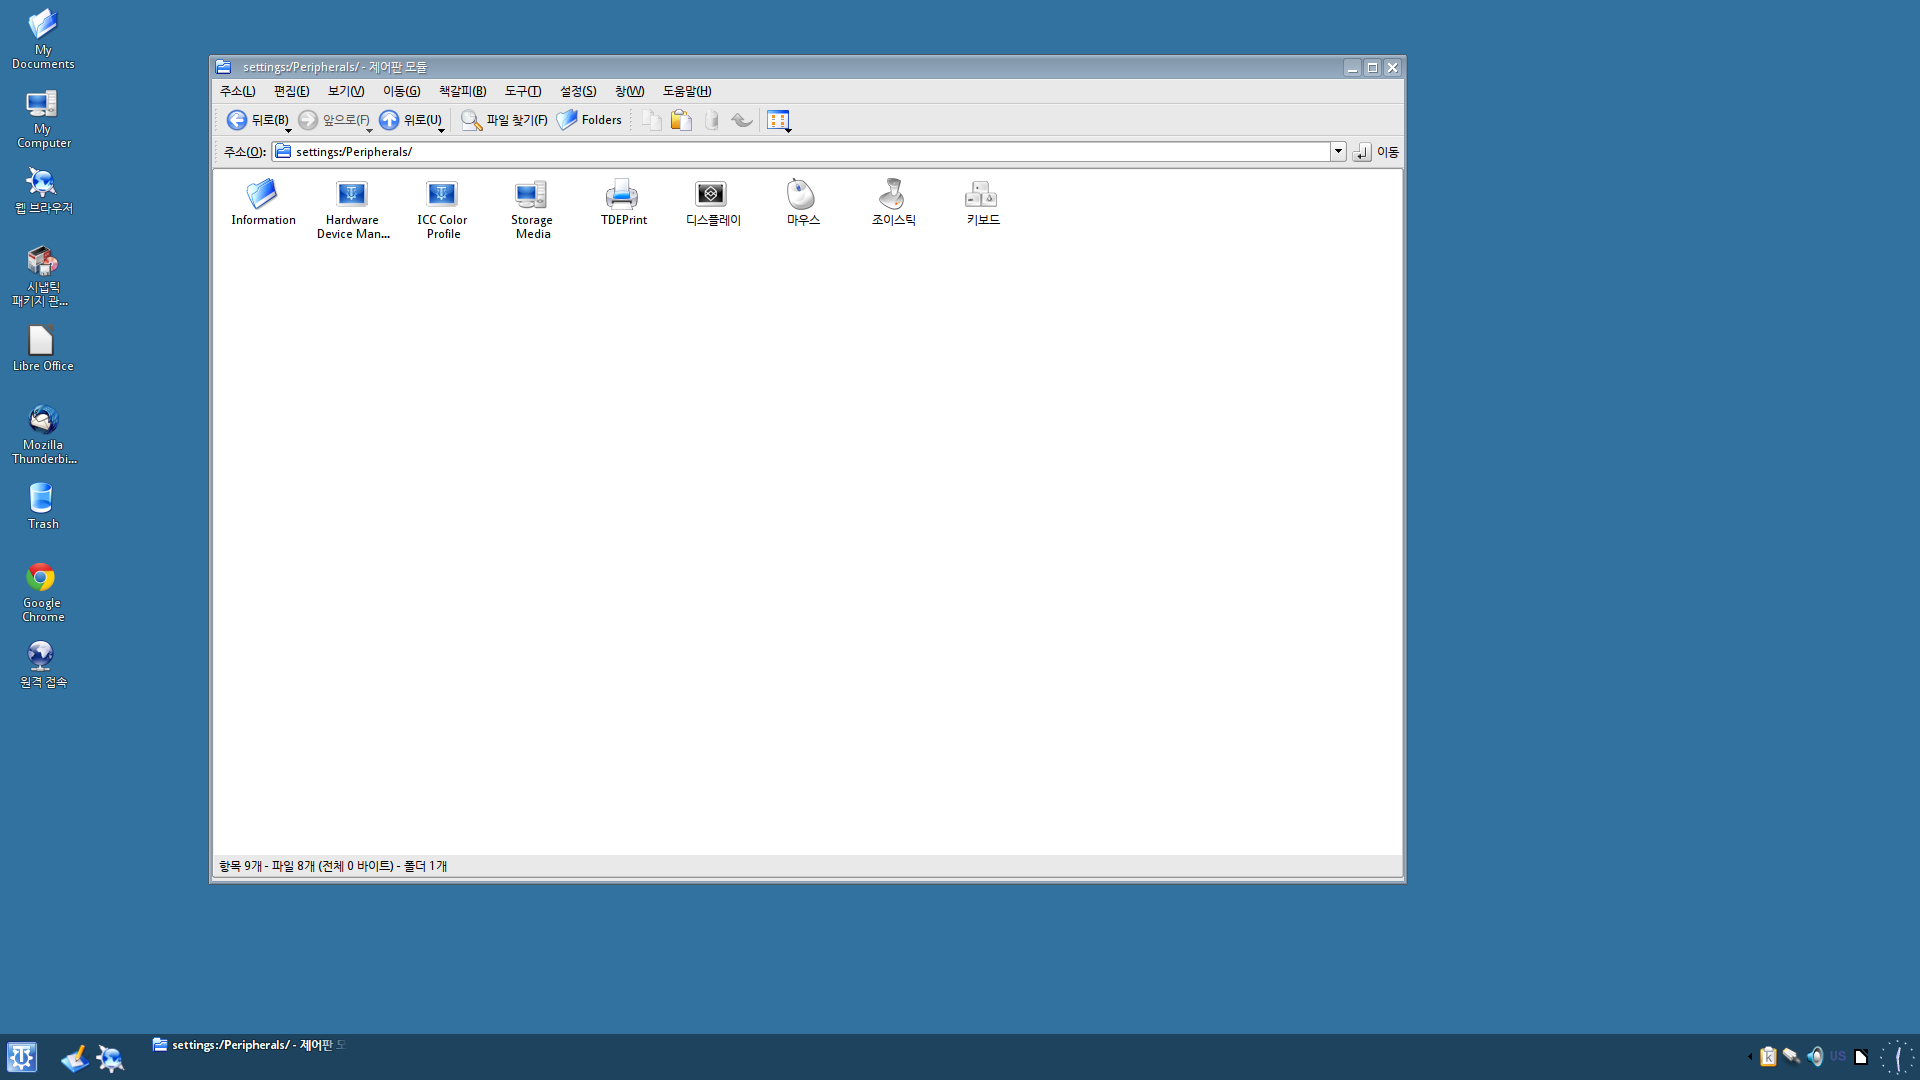This screenshot has width=1920, height=1080.
Task: Open the ICC Color Profile module
Action: (442, 210)
